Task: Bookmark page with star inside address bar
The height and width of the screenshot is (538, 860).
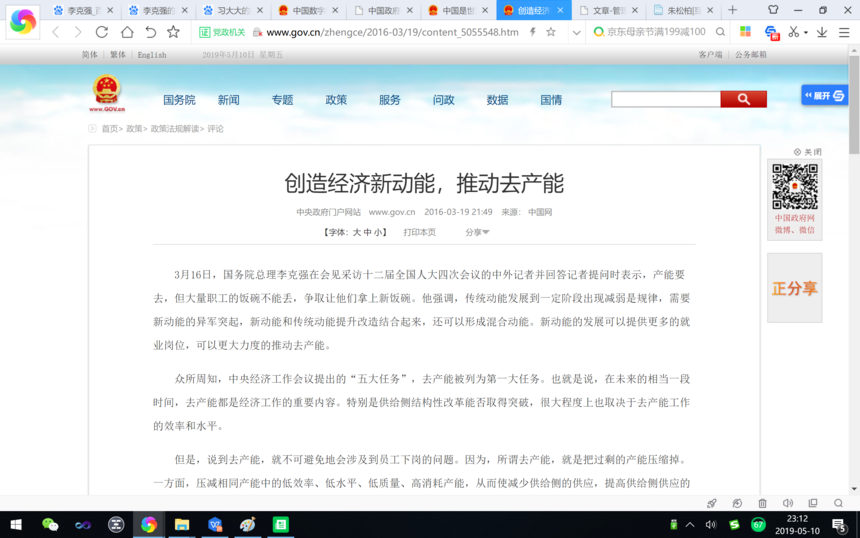Action: point(551,32)
